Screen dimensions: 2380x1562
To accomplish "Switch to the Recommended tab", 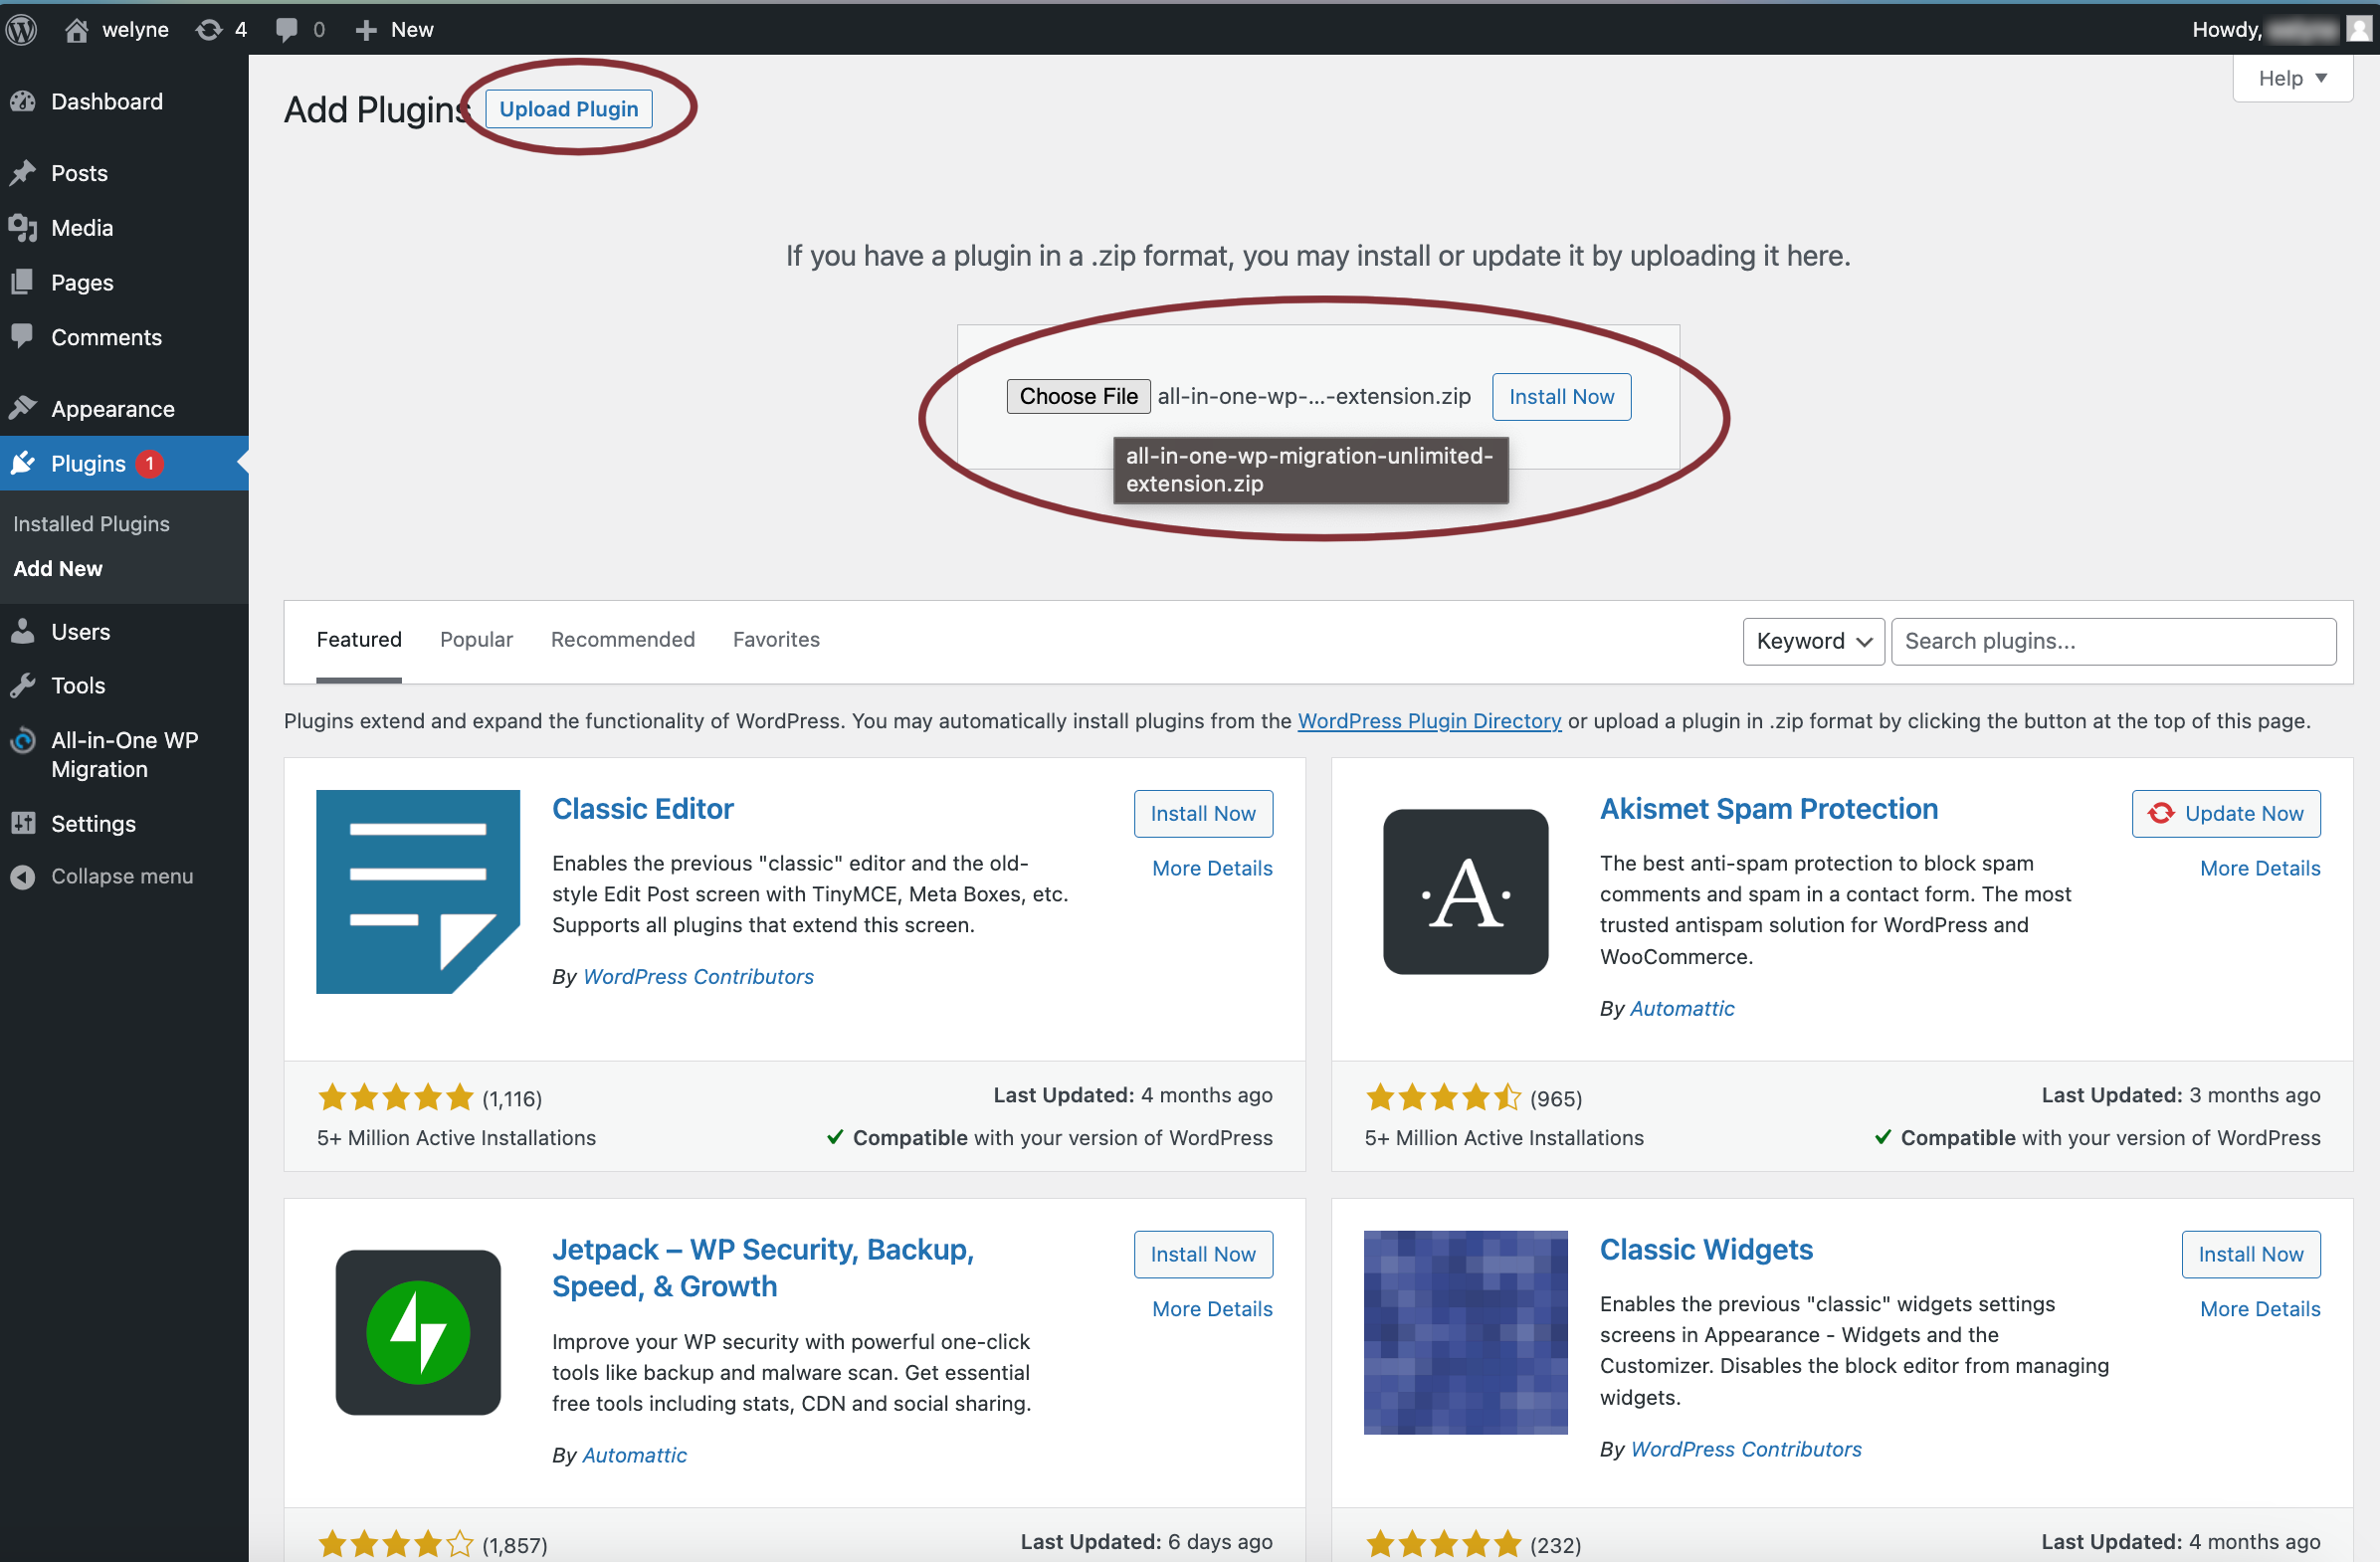I will coord(623,640).
